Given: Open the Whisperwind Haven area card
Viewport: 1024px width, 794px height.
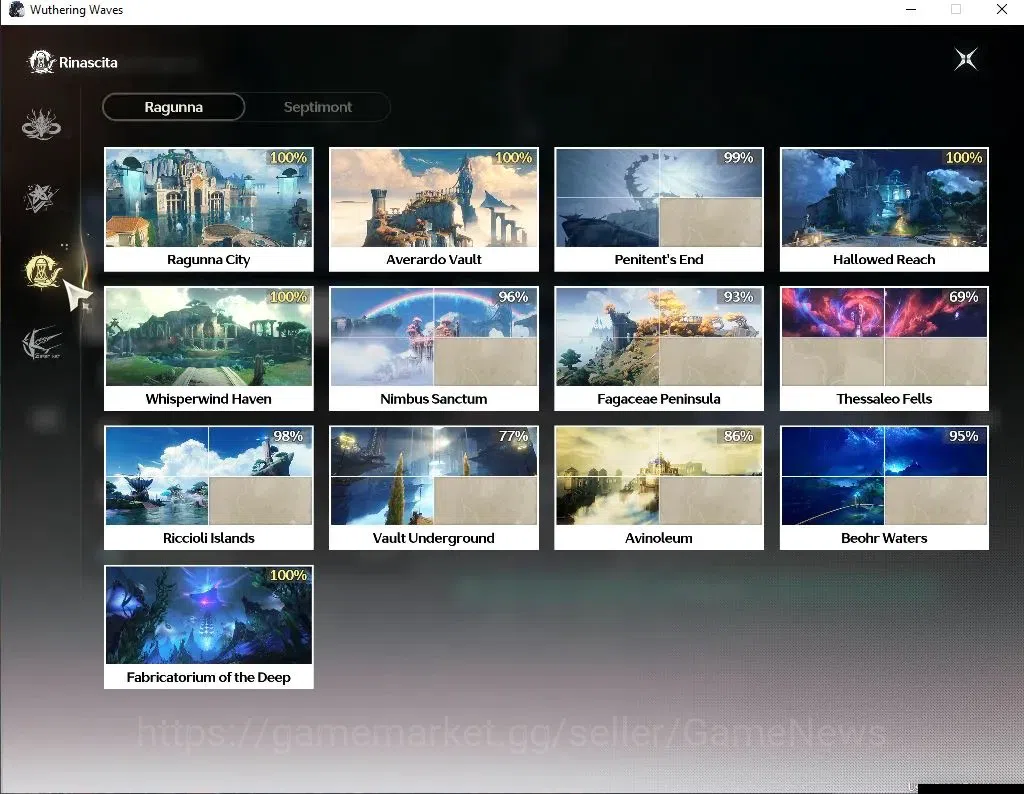Looking at the screenshot, I should 209,349.
